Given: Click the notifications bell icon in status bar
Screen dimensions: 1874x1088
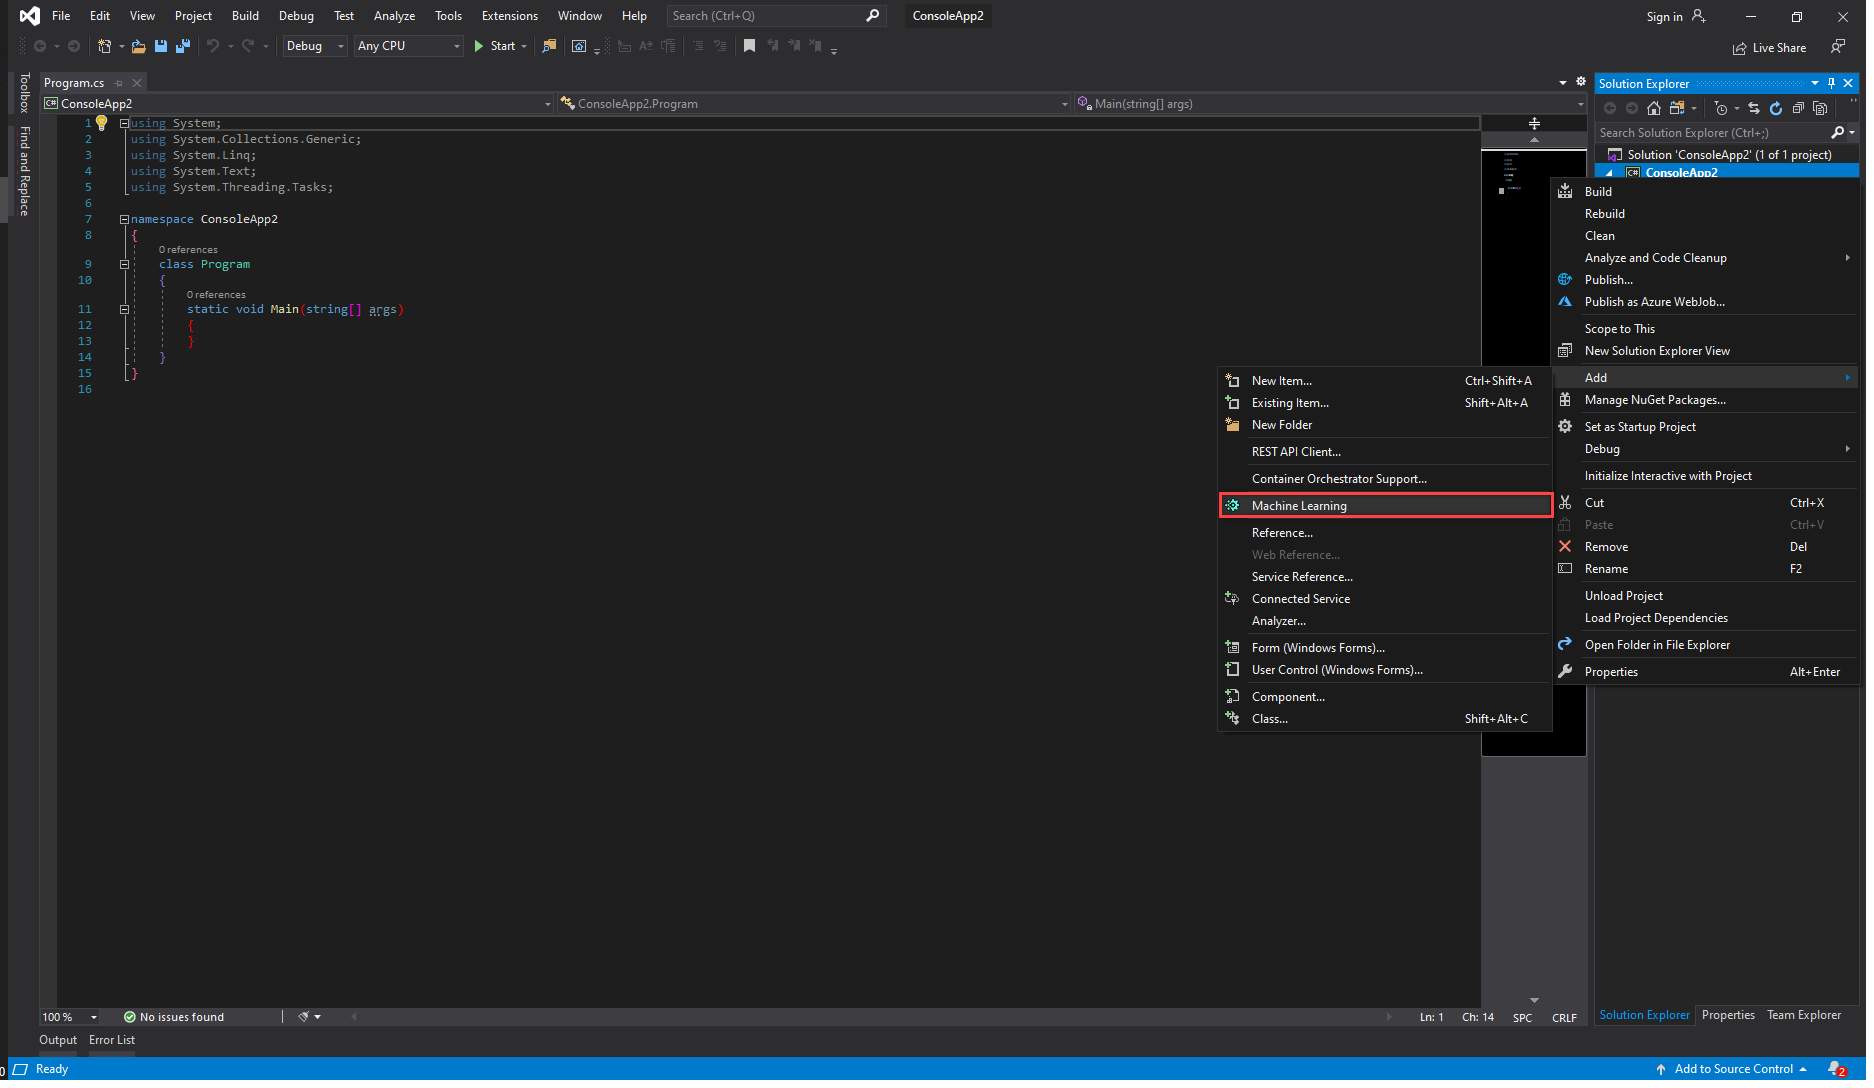Looking at the screenshot, I should pos(1837,1069).
